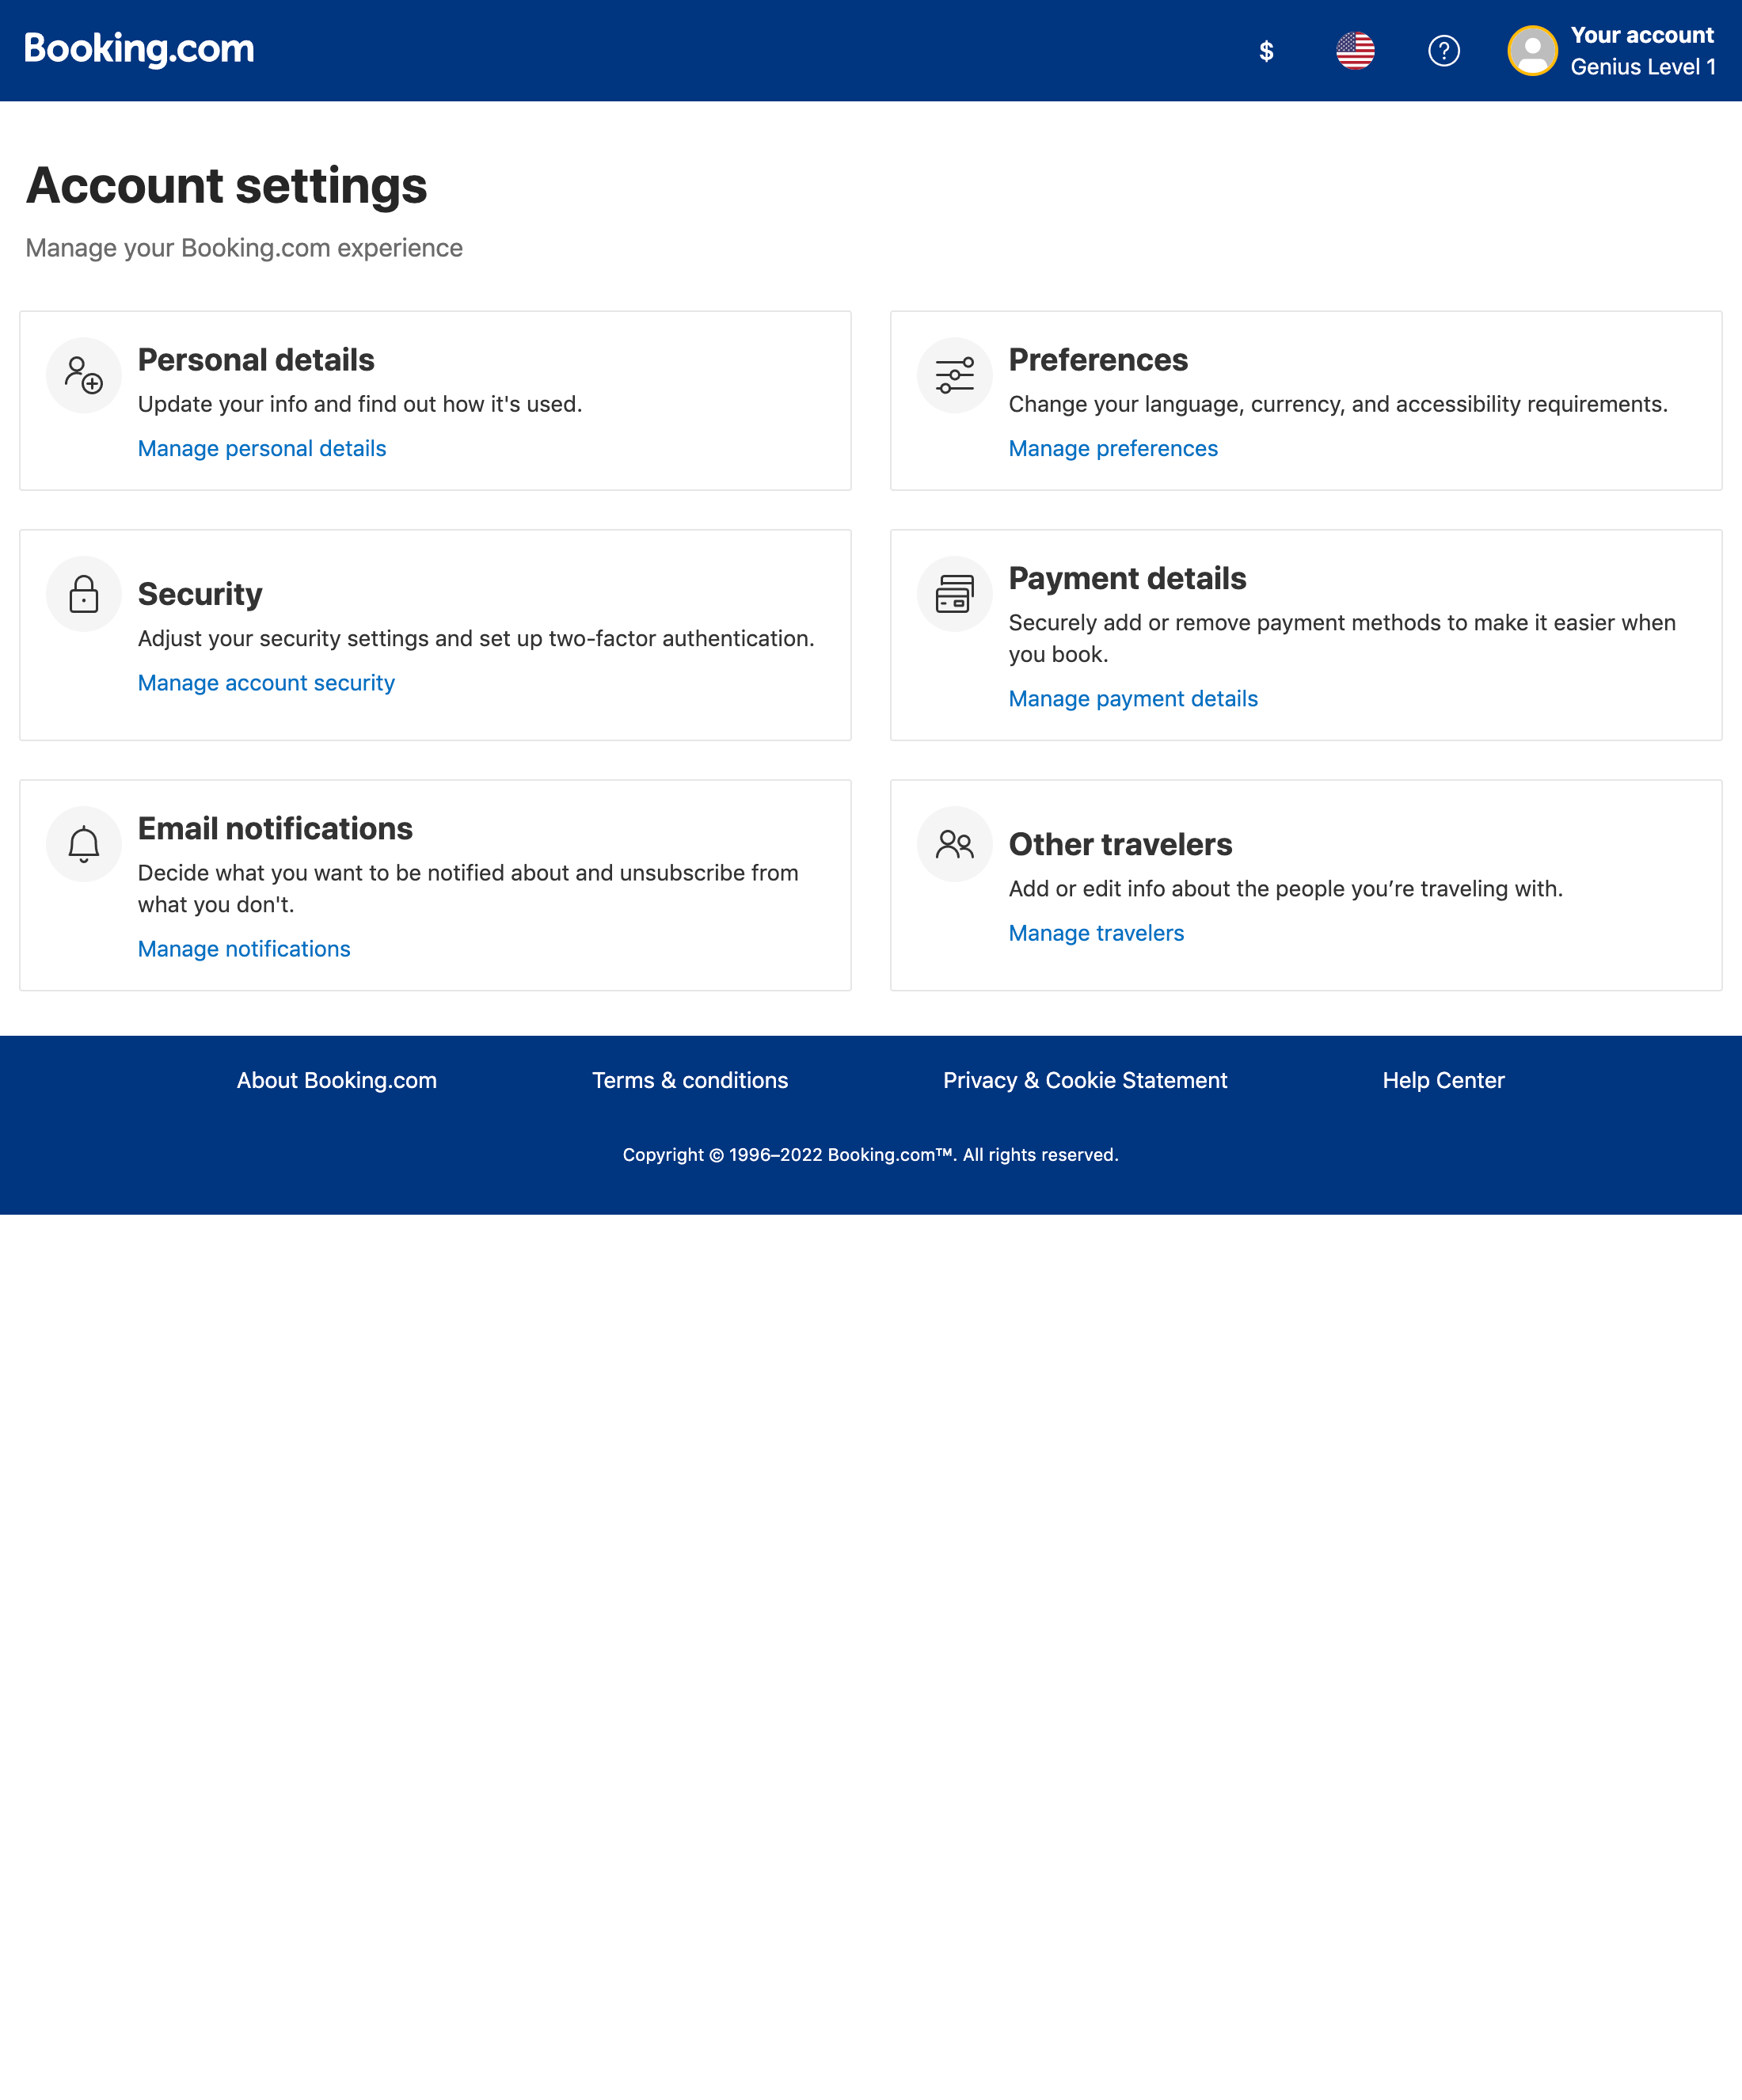Viewport: 1742px width, 2100px height.
Task: Open About Booking.com in the footer
Action: point(335,1080)
